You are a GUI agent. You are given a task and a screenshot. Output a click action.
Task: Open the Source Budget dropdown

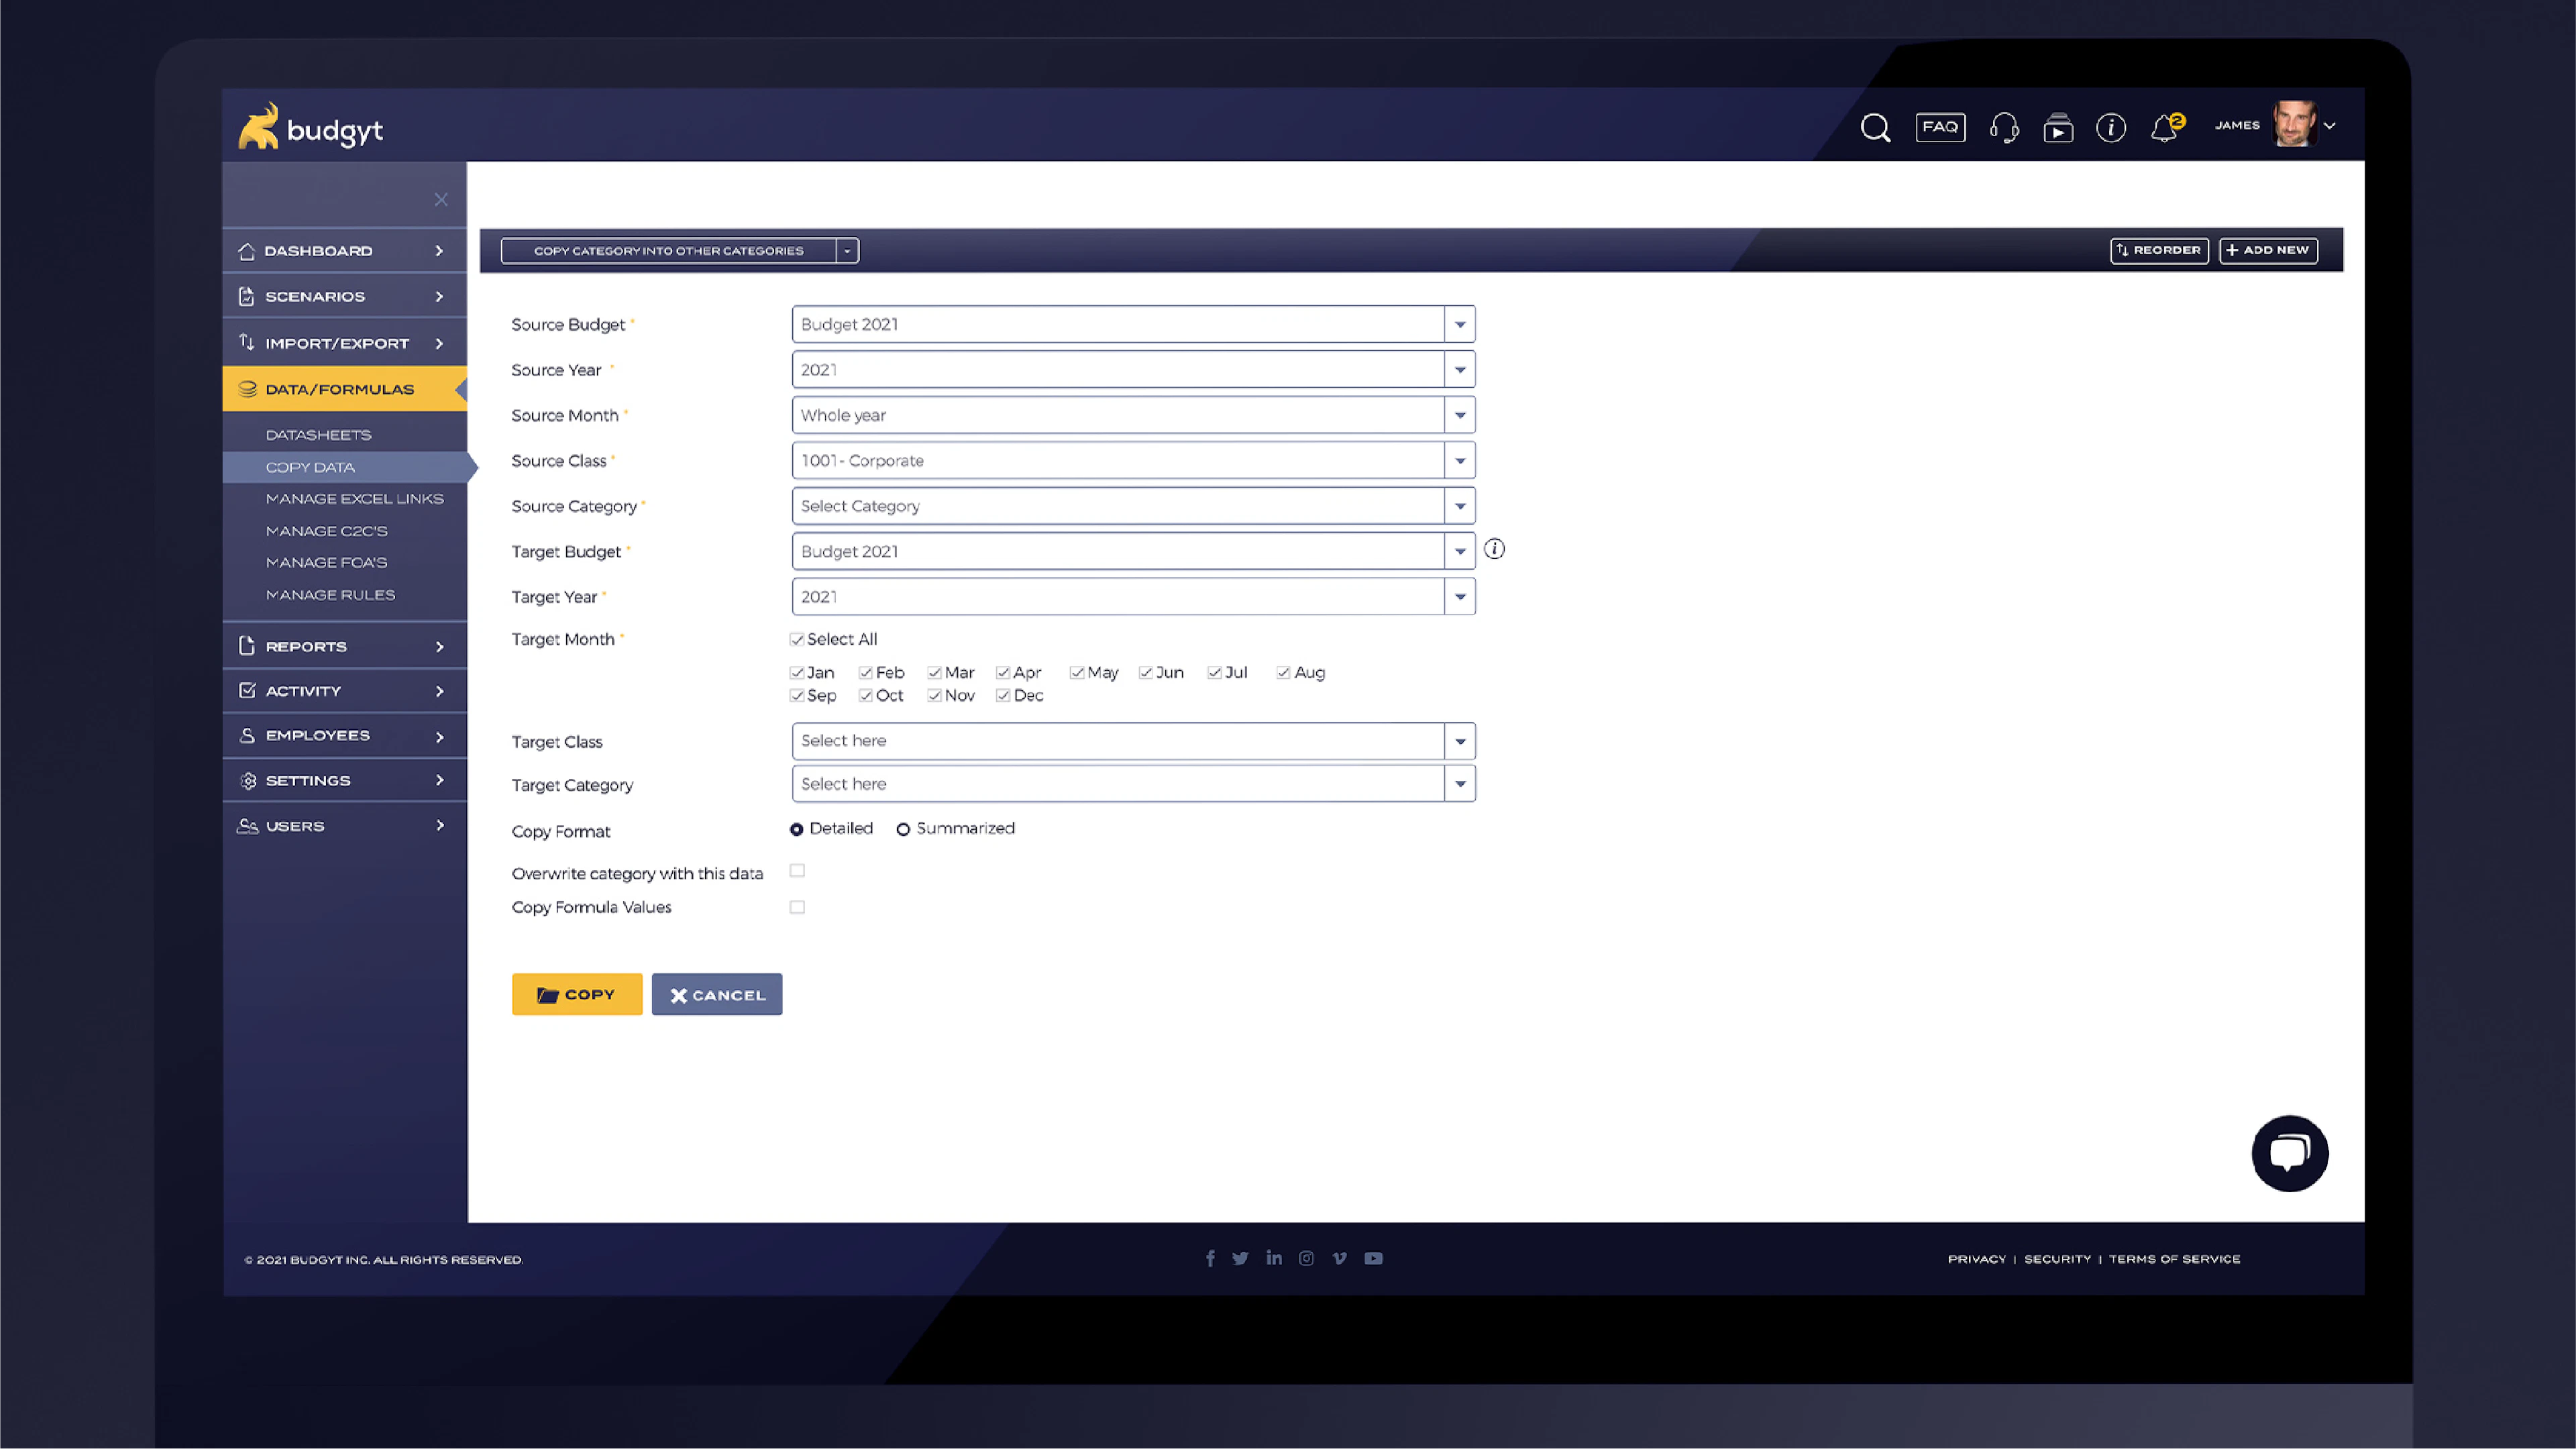[x=1460, y=323]
